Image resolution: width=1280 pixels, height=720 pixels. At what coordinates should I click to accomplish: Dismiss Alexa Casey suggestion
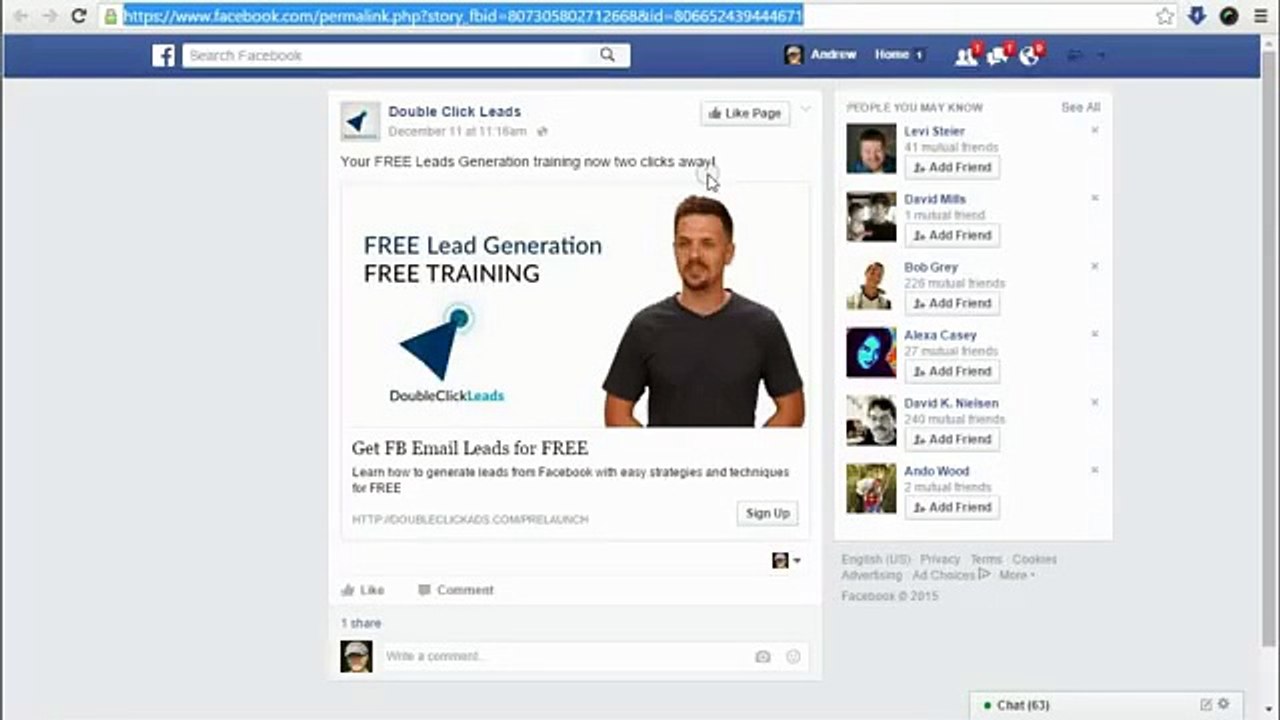(1094, 334)
